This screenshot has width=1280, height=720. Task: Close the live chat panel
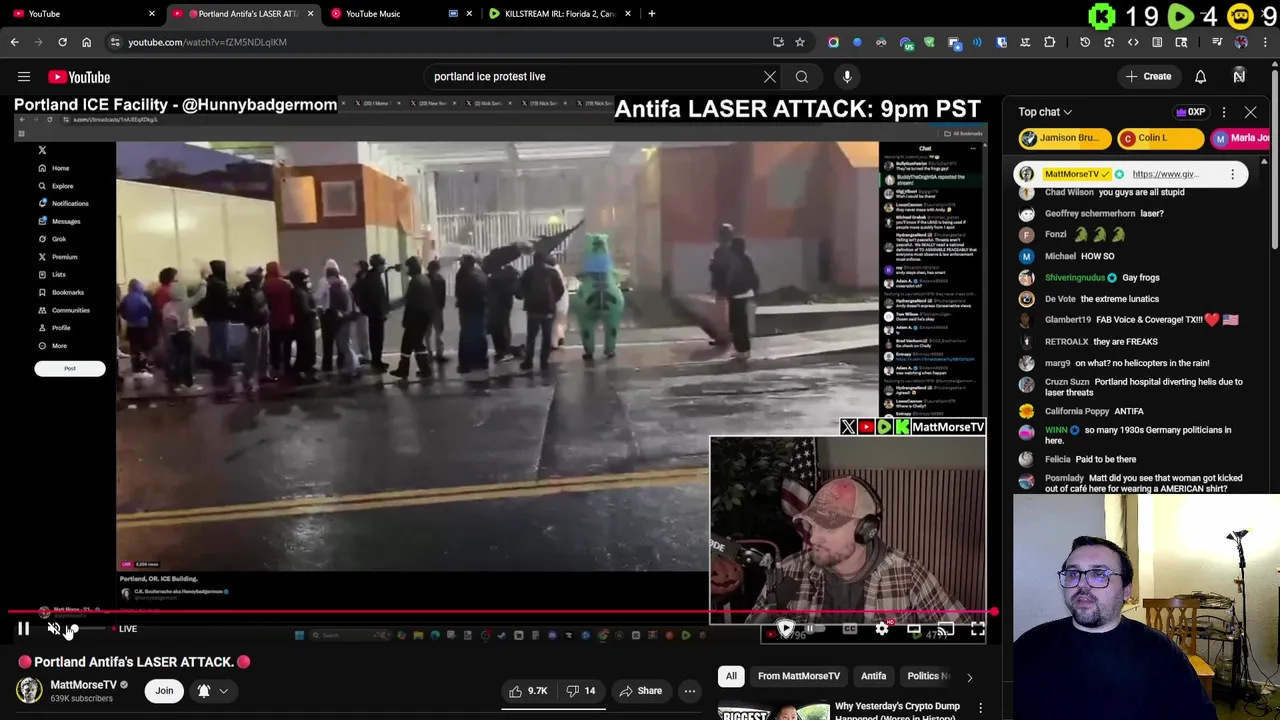(x=1250, y=112)
